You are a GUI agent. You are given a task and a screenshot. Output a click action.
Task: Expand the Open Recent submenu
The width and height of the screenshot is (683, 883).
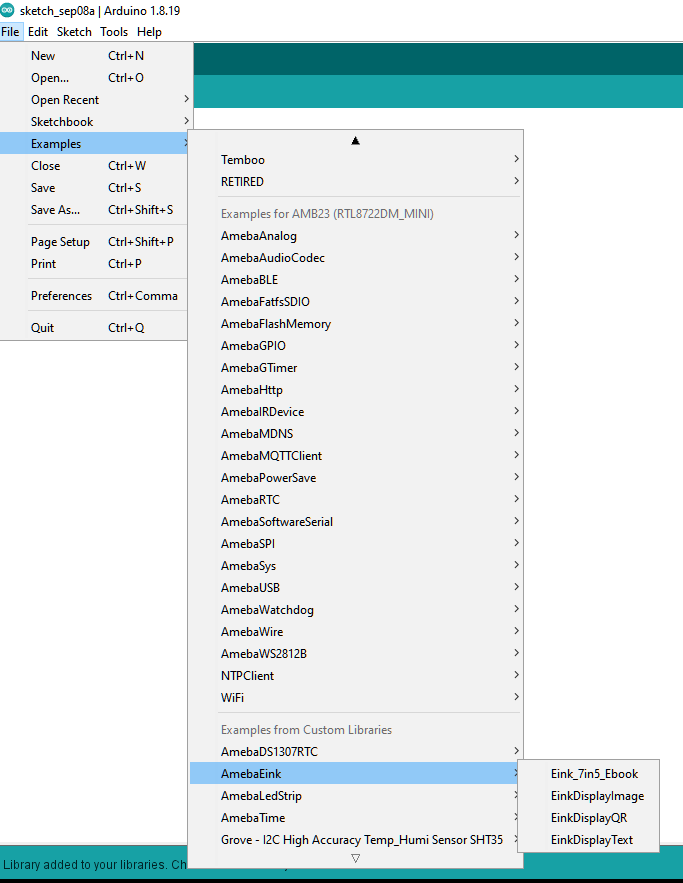click(96, 100)
